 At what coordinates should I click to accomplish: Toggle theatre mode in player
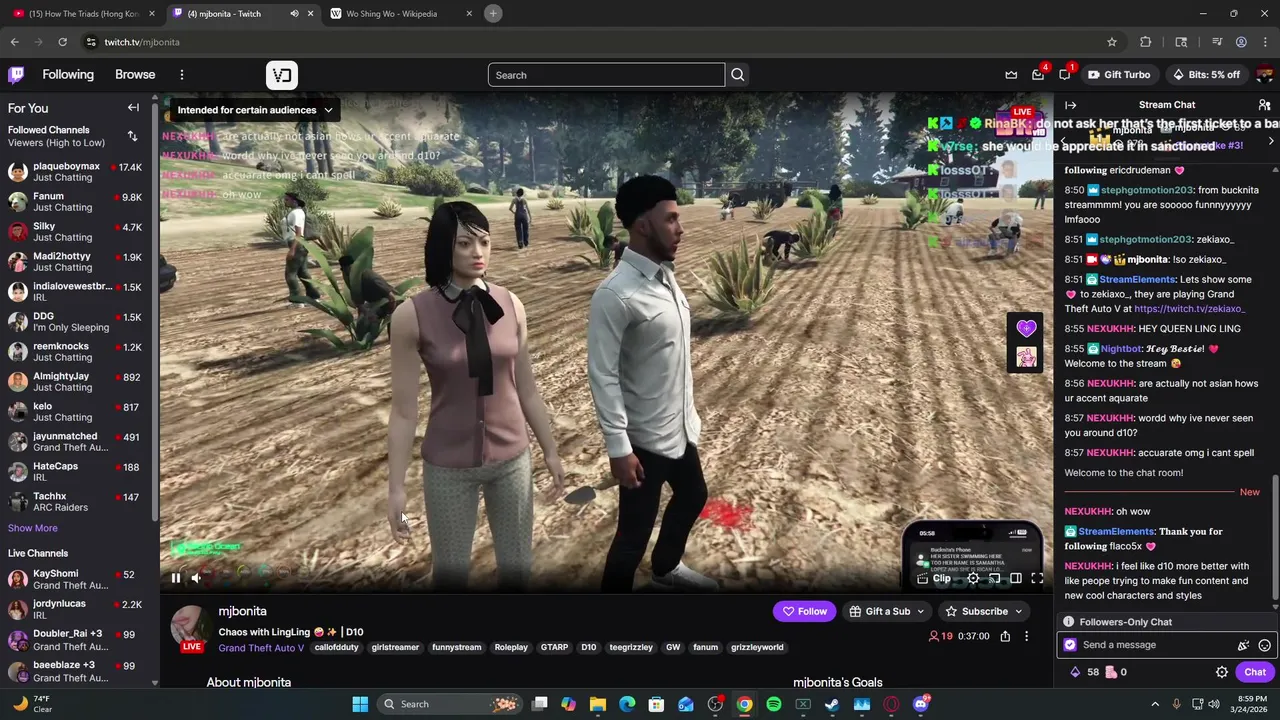click(x=1016, y=578)
